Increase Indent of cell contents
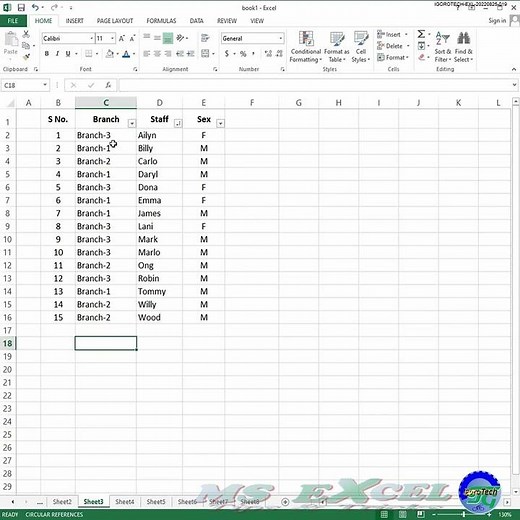520x520 pixels. click(x=191, y=54)
